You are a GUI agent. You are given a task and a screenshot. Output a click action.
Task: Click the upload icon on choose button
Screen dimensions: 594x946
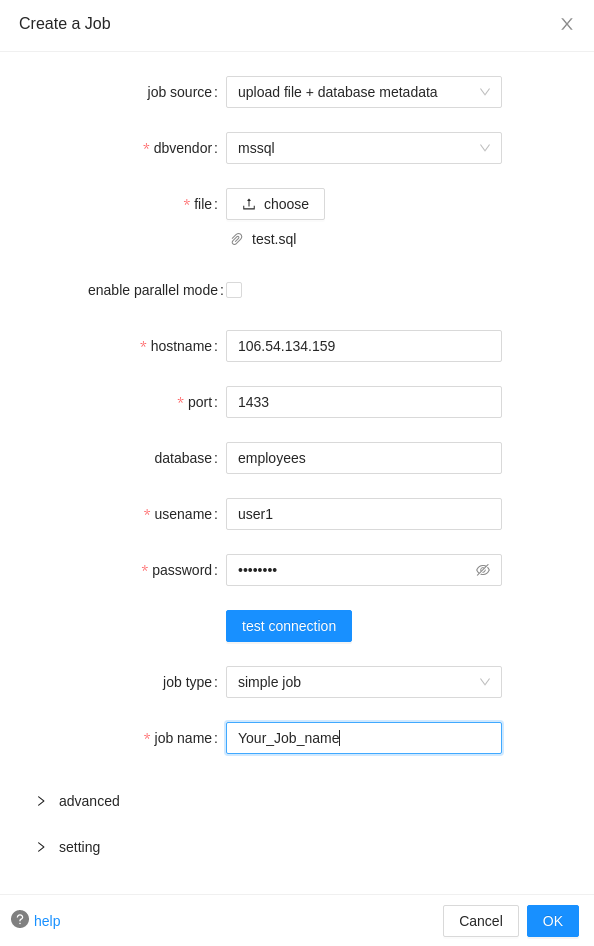(248, 204)
